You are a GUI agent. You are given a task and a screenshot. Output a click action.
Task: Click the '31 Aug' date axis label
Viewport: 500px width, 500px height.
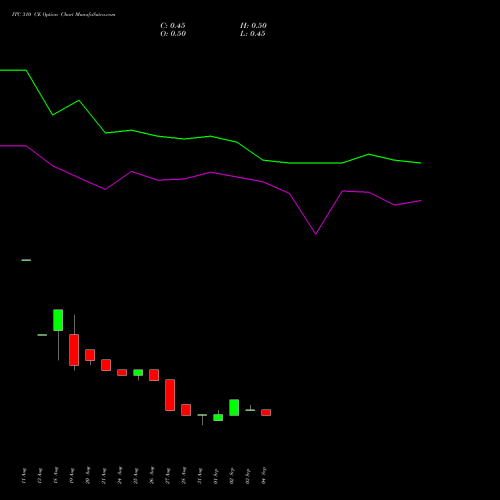tap(200, 476)
